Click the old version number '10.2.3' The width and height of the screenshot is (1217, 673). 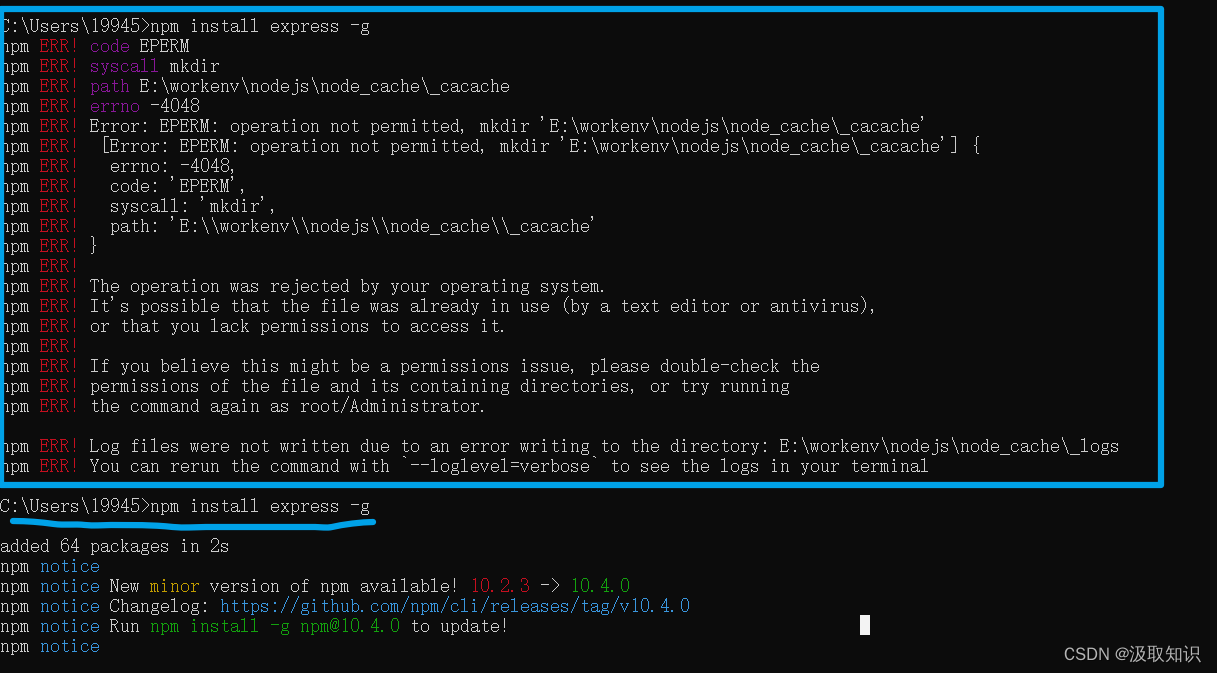(500, 586)
